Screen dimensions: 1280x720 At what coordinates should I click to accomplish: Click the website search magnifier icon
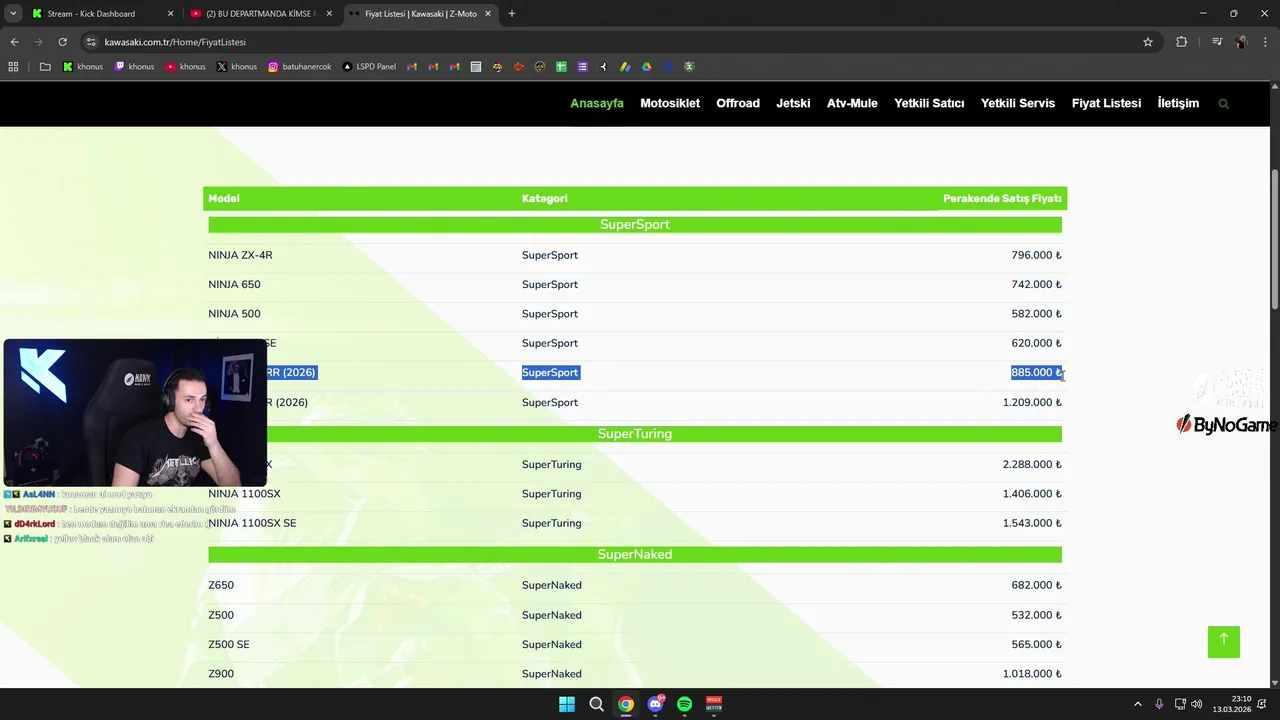point(1223,103)
